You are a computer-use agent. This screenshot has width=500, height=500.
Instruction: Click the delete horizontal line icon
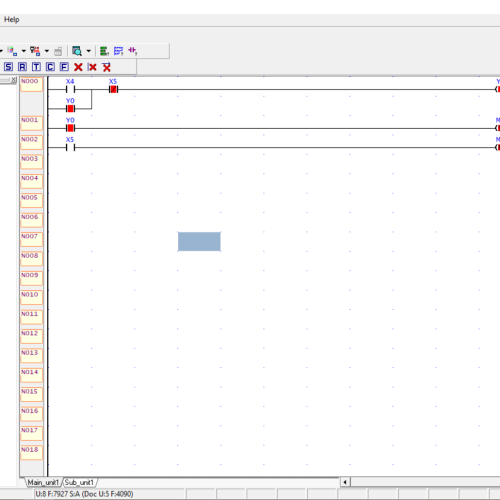point(106,67)
